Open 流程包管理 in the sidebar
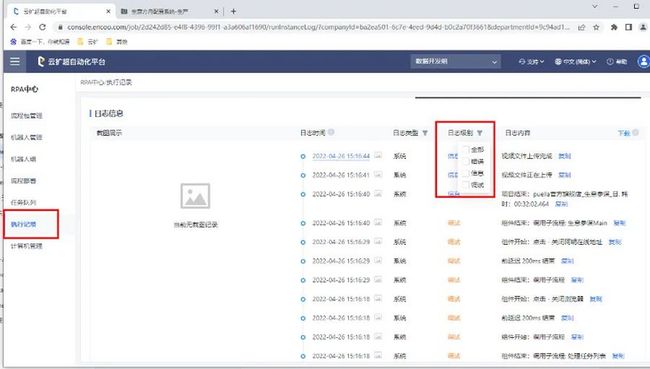650x369 pixels. click(x=27, y=116)
